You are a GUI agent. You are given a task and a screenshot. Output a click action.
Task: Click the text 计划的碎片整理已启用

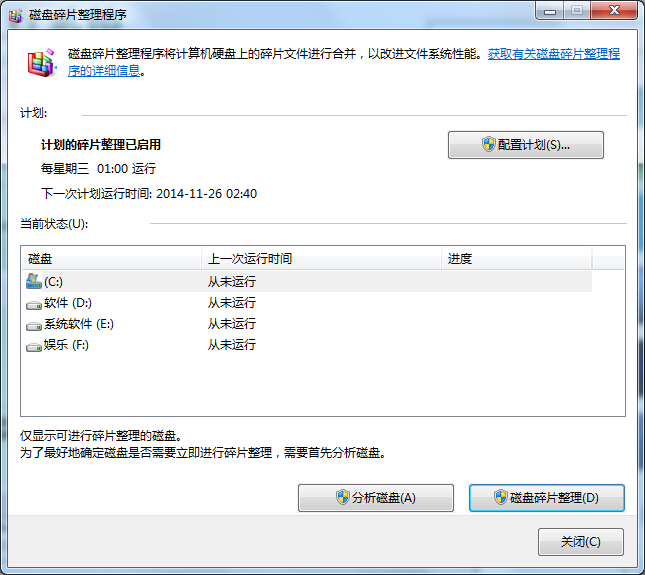tap(101, 145)
